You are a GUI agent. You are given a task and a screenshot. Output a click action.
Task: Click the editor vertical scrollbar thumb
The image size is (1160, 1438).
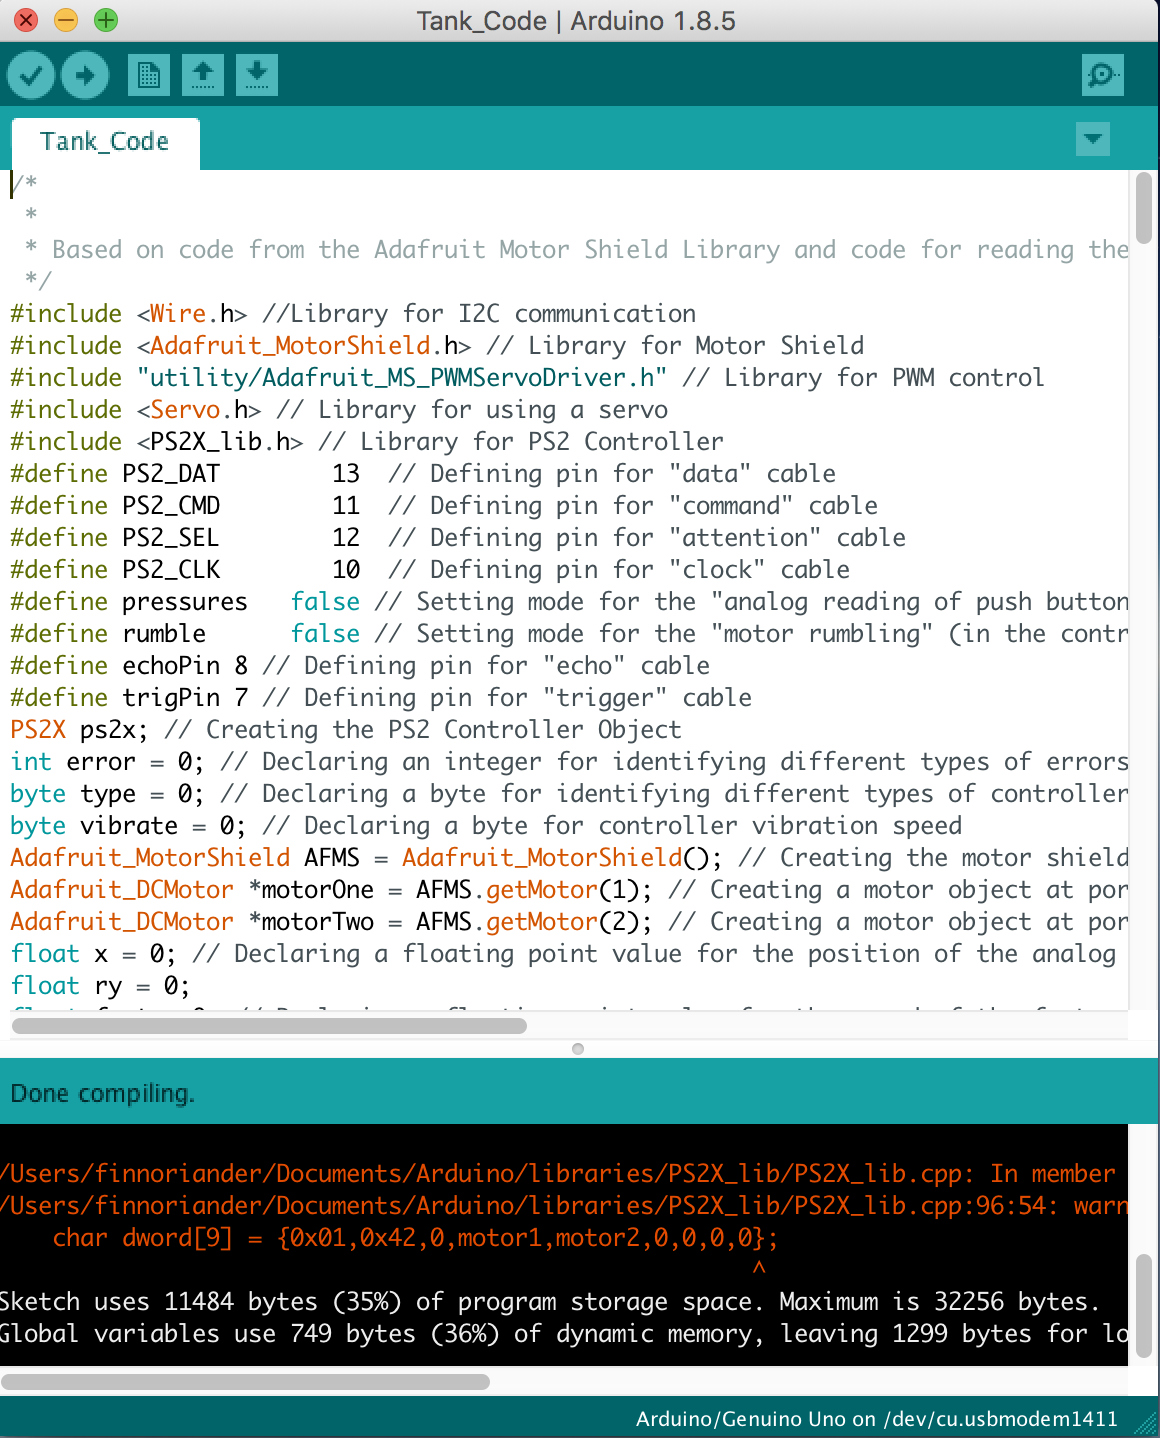[1144, 208]
